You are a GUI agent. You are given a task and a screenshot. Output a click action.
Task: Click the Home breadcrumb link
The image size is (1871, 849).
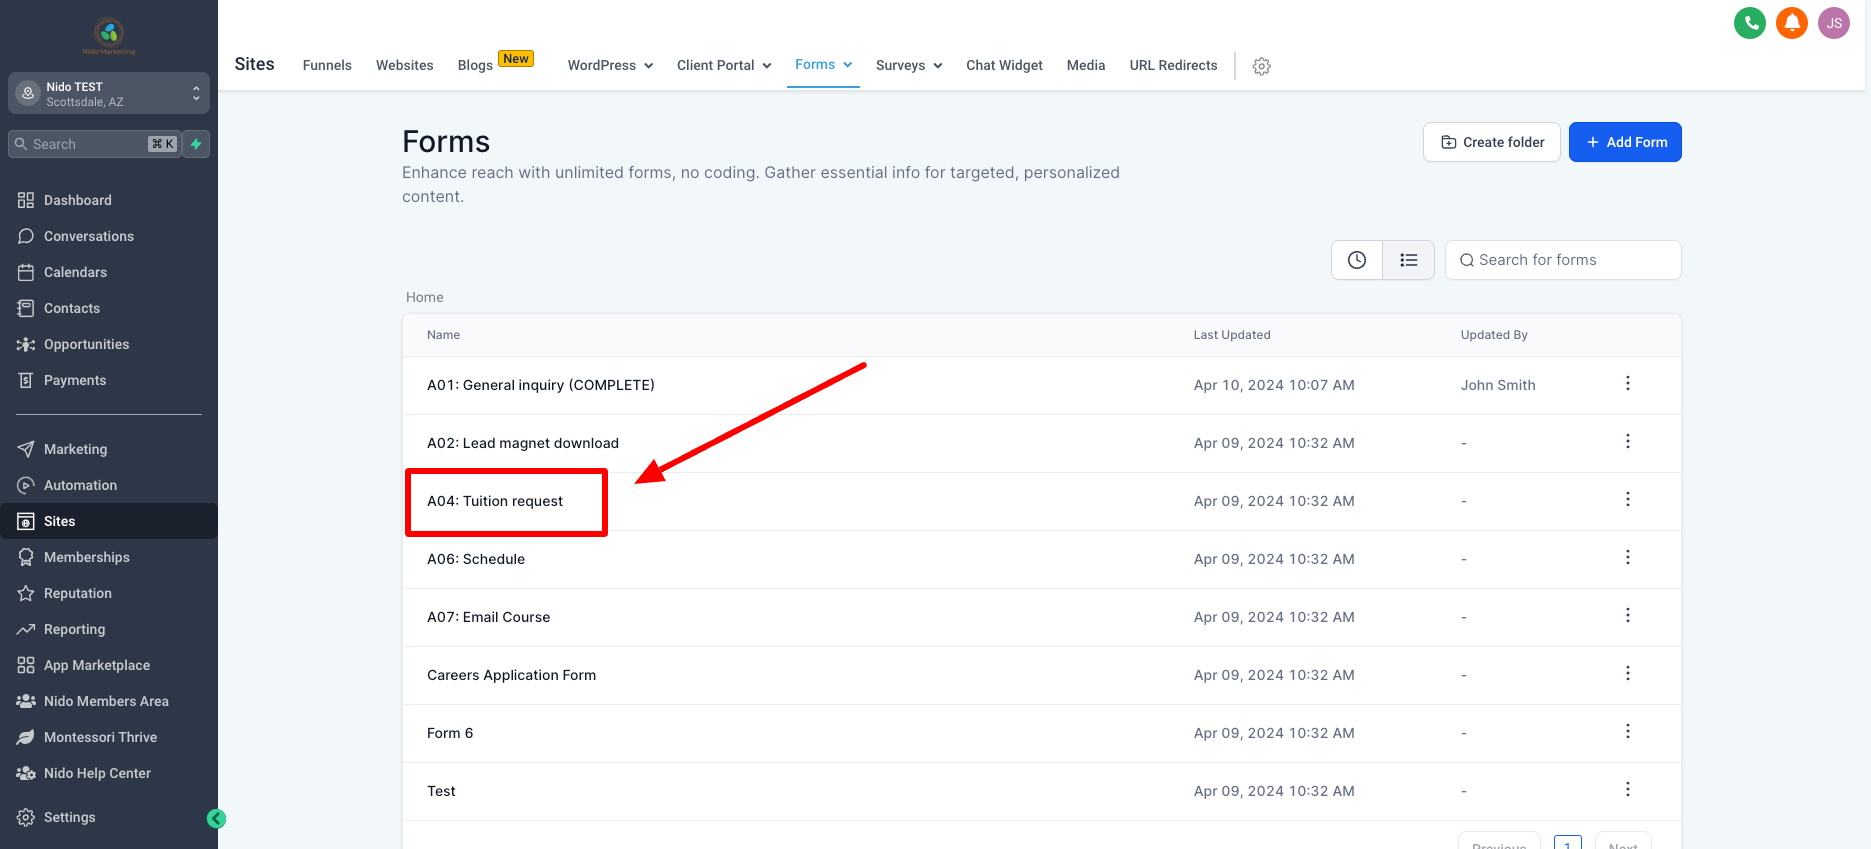pyautogui.click(x=425, y=297)
